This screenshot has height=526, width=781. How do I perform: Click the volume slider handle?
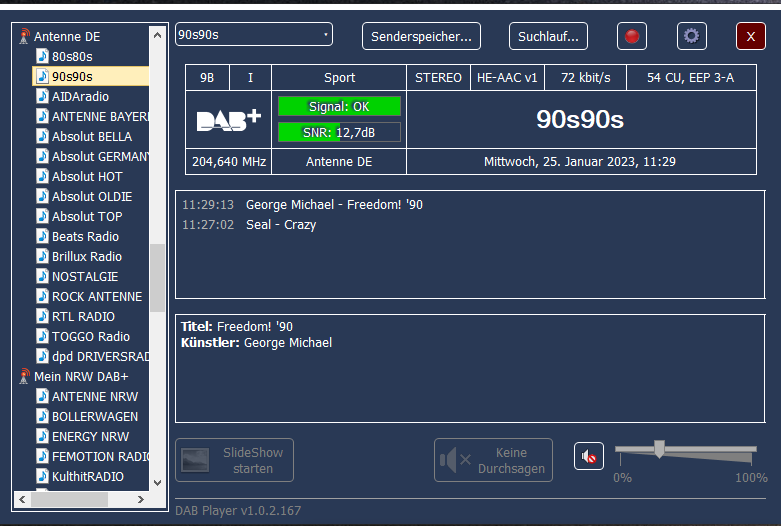(x=659, y=449)
